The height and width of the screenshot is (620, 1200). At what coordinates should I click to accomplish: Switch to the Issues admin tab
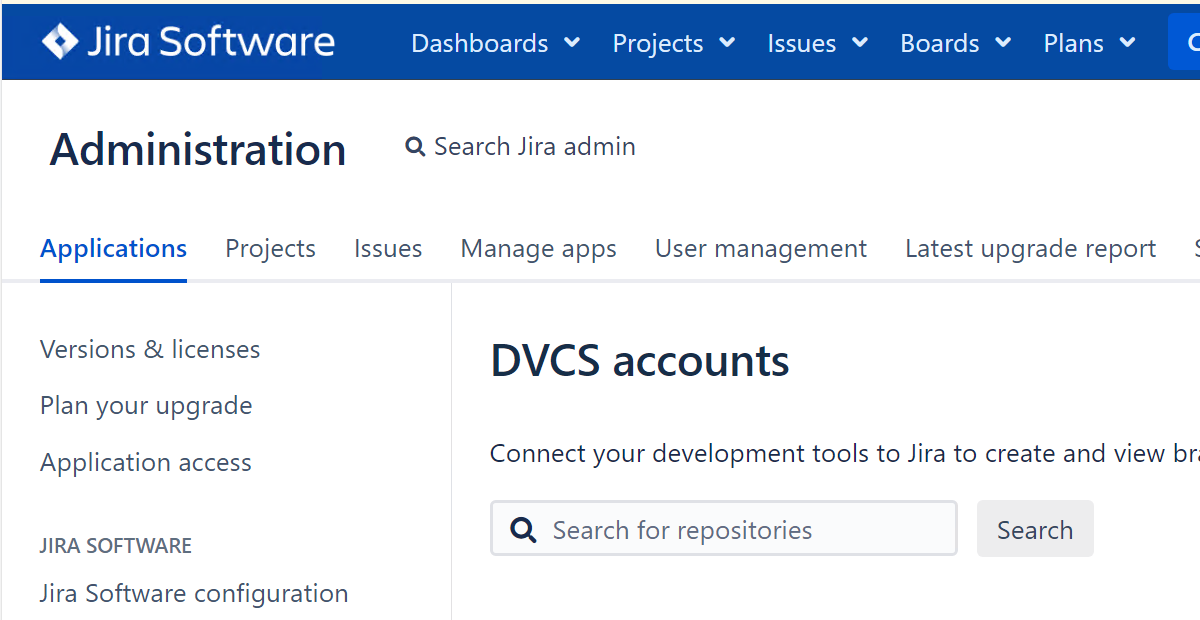(x=388, y=248)
